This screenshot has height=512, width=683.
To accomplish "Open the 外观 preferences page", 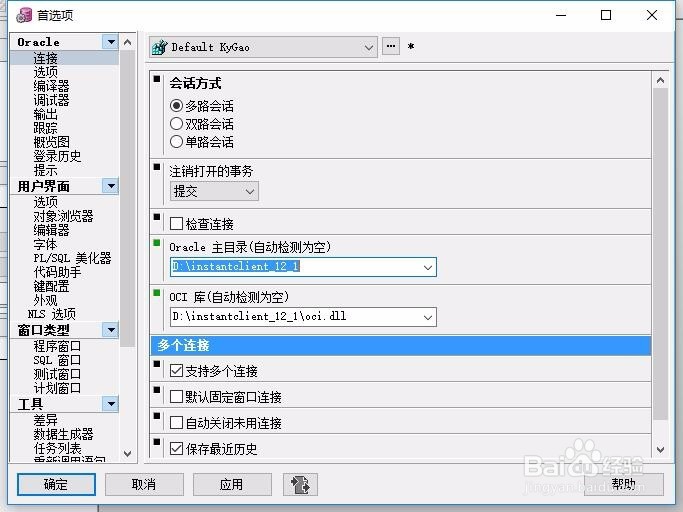I will [x=45, y=300].
